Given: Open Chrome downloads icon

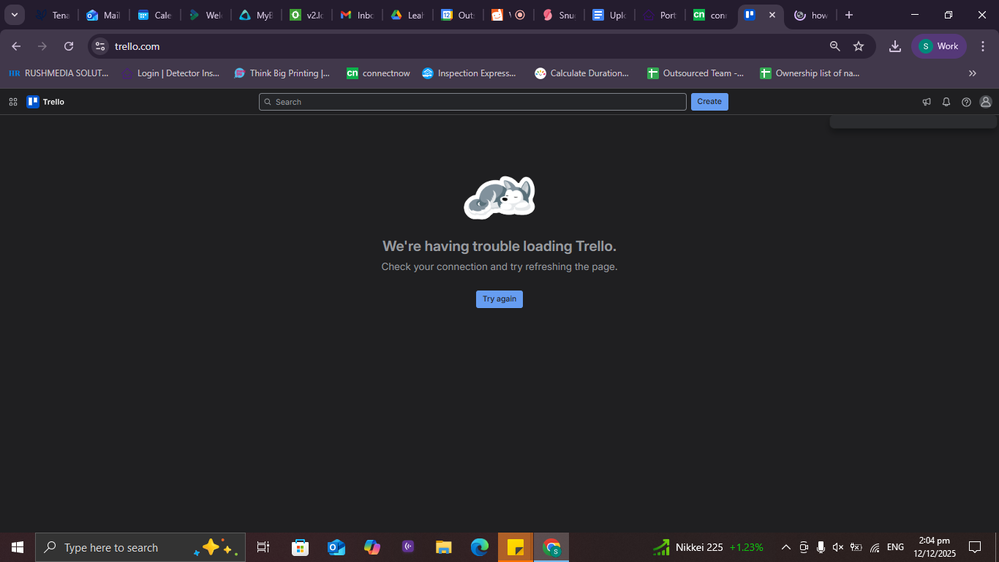Looking at the screenshot, I should pos(895,46).
